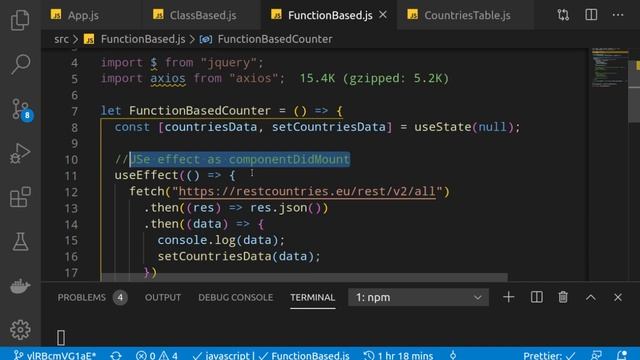Show the OUTPUT panel tab
Screen dimensions: 640x360
pos(162,298)
